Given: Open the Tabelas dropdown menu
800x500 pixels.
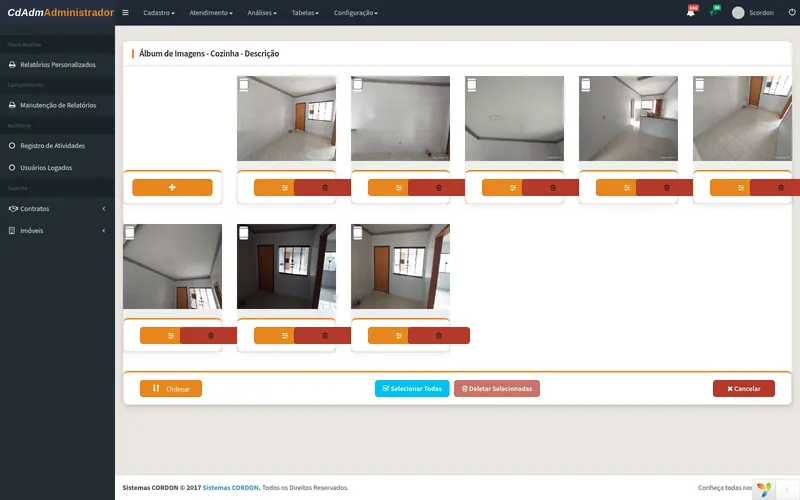Looking at the screenshot, I should click(305, 13).
